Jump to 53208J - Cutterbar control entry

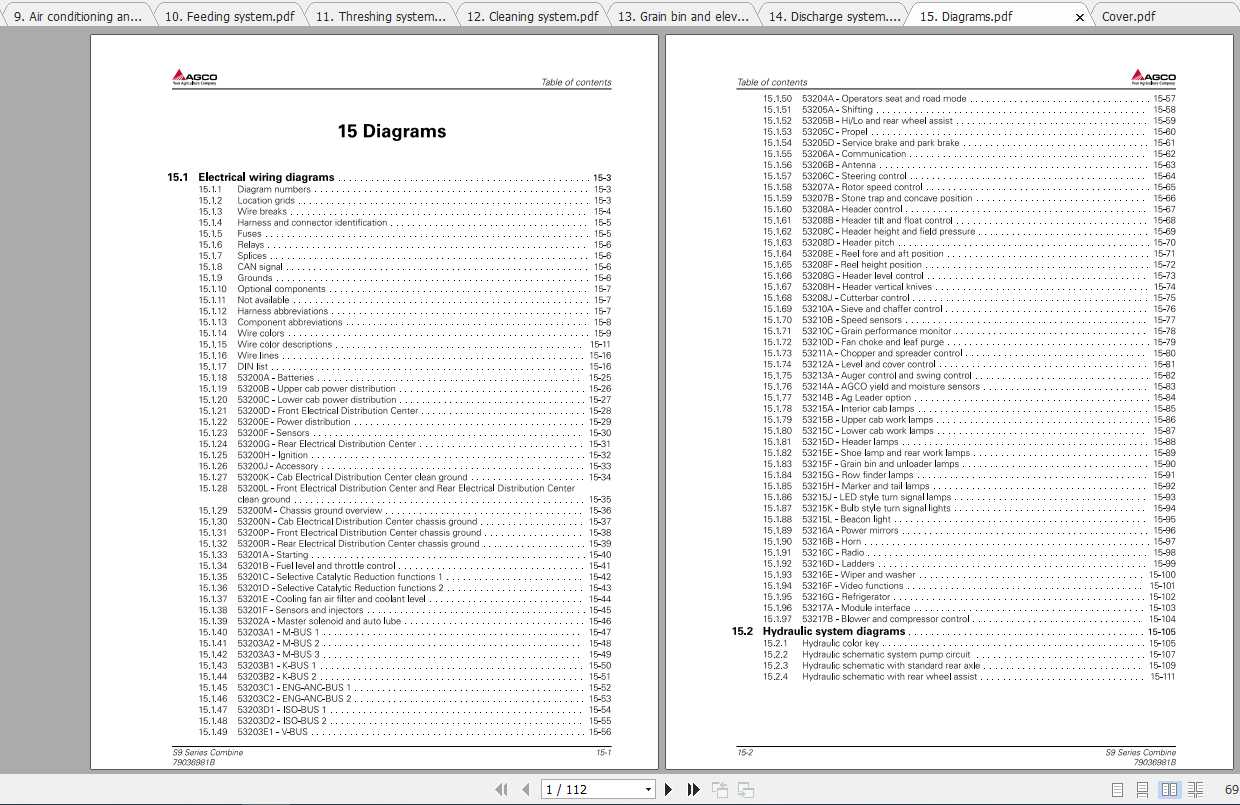point(856,298)
